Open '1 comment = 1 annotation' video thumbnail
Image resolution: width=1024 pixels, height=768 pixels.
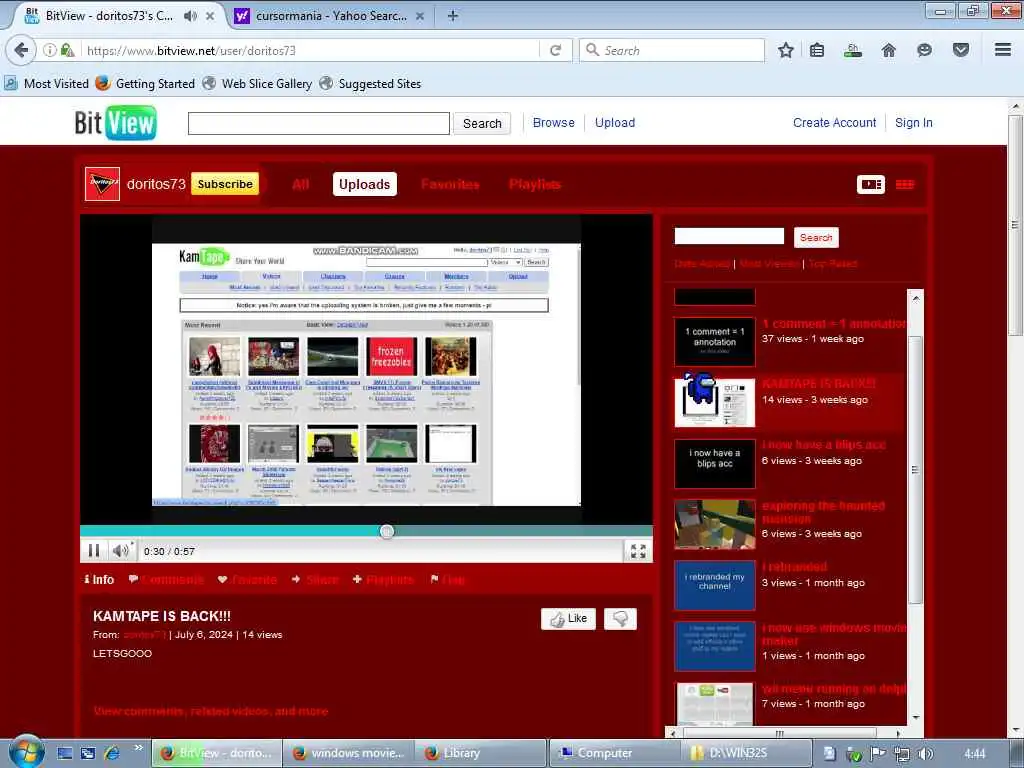(x=714, y=342)
